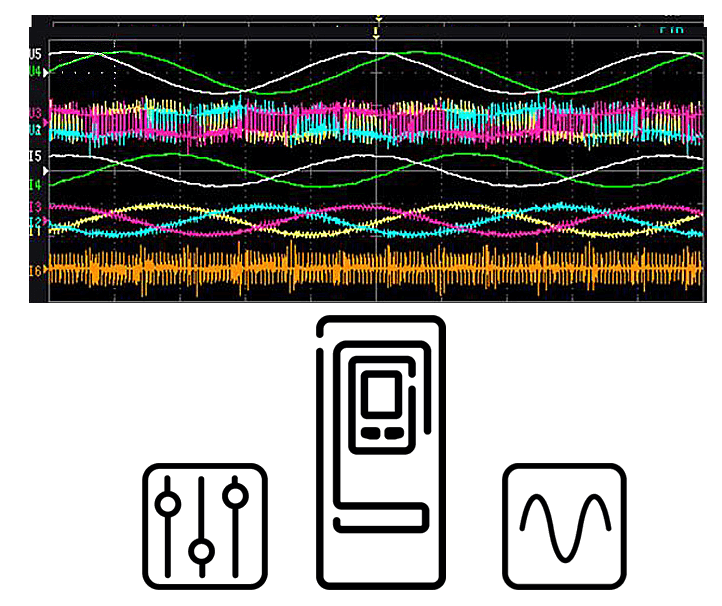
Task: Click the green I4 channel label
Action: tap(35, 185)
